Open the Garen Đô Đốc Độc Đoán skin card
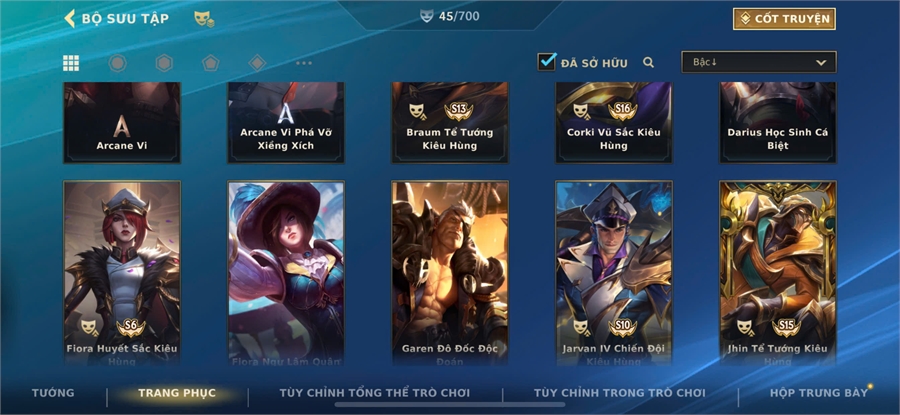The image size is (900, 415). [450, 273]
